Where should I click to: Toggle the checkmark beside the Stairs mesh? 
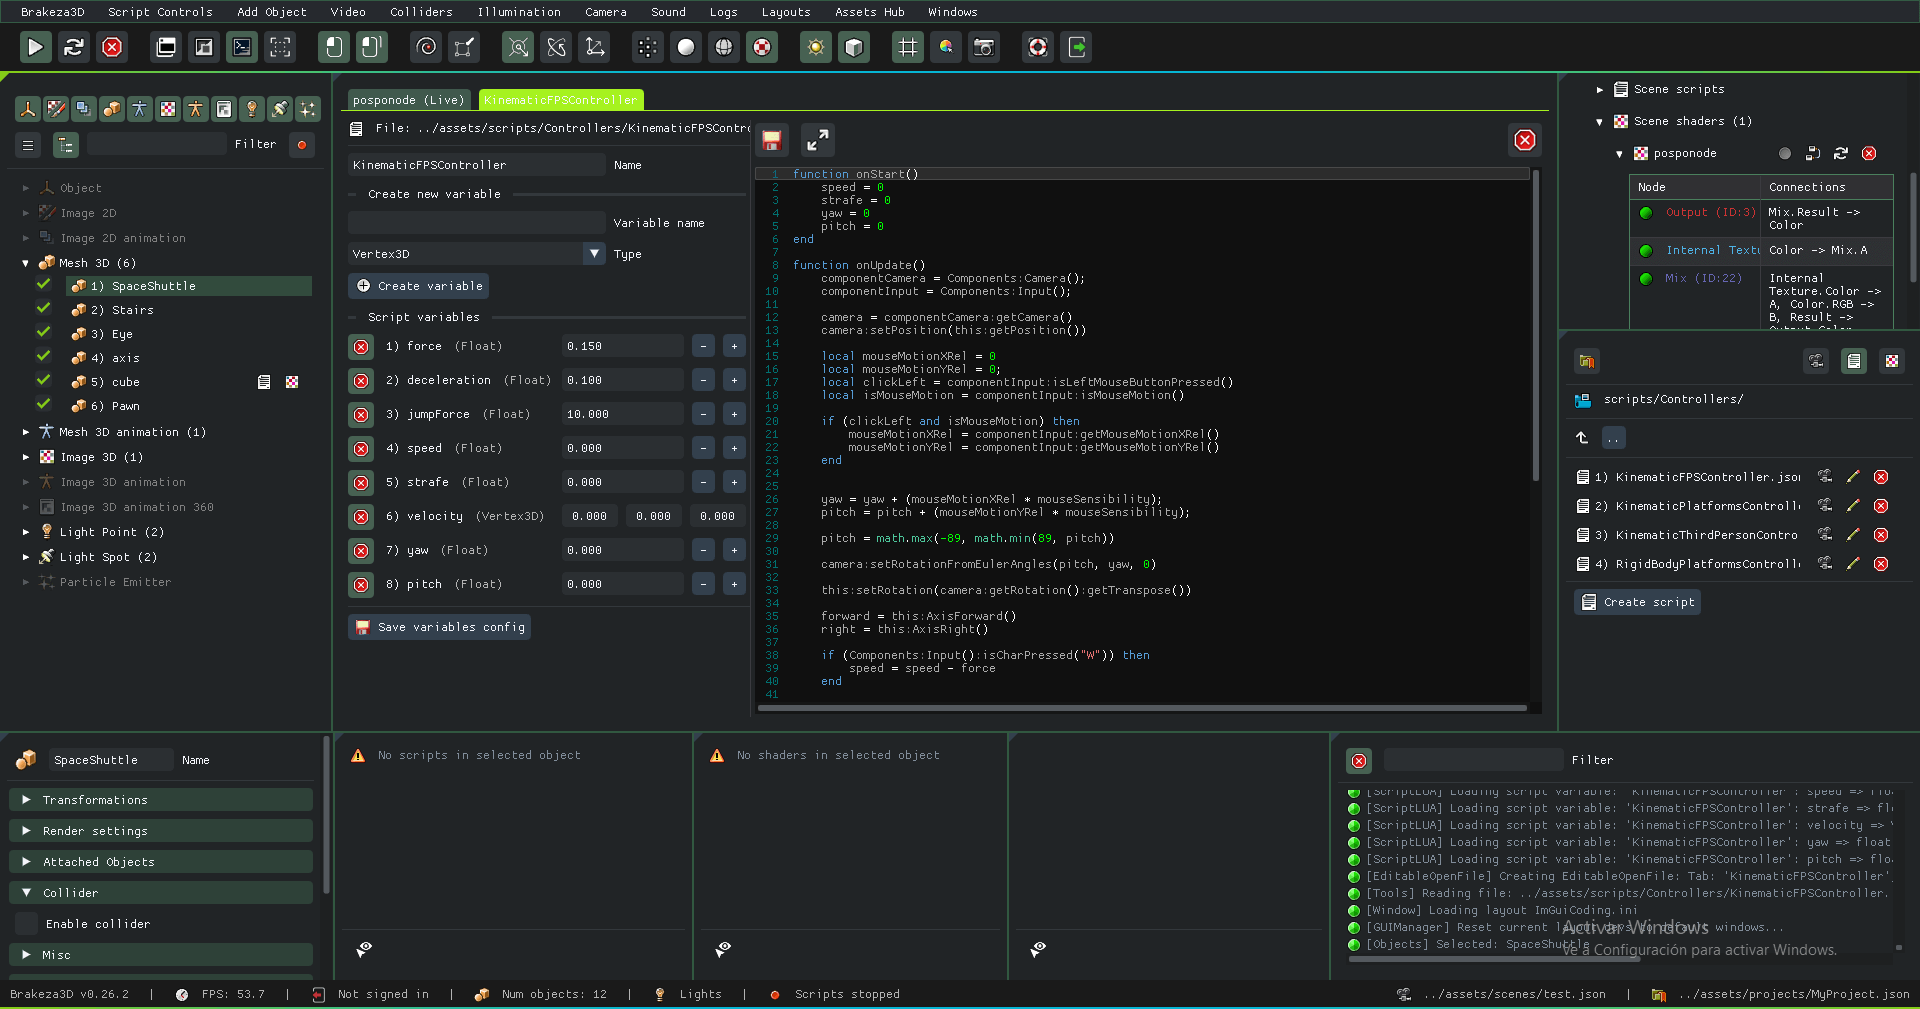click(x=44, y=309)
